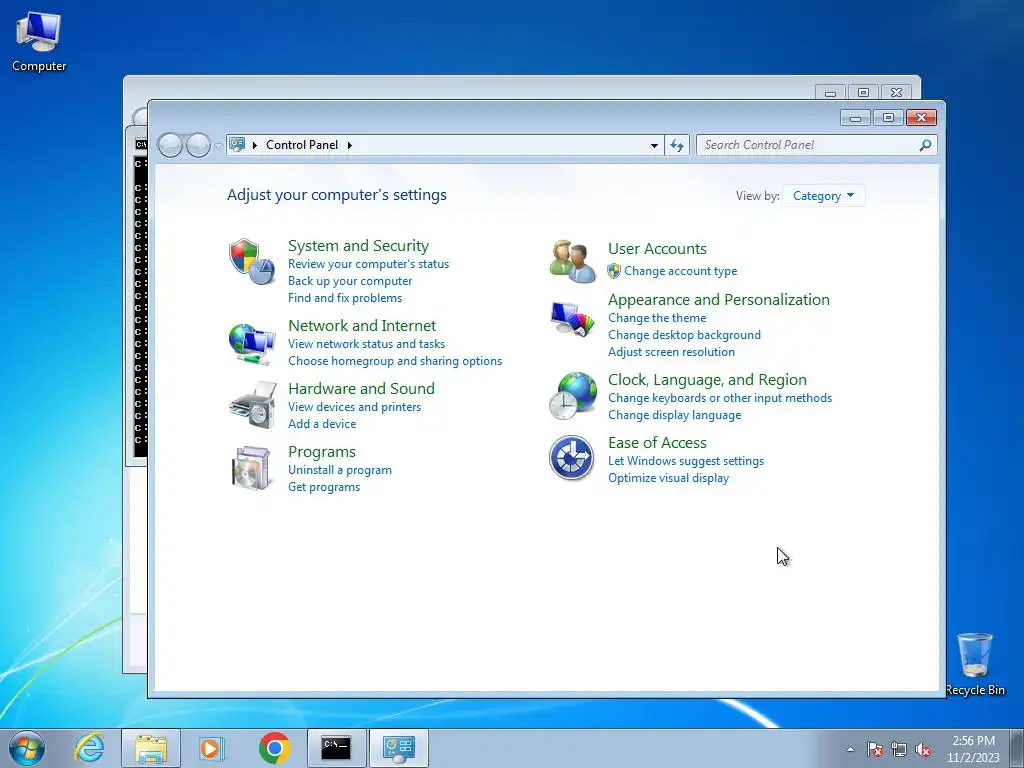Click Back up your computer
The height and width of the screenshot is (768, 1024).
[x=350, y=281]
